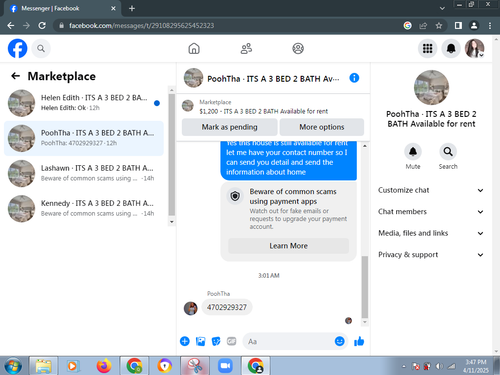Screen dimensions: 500x375
Task: Open Chrome three-dot menu
Action: pyautogui.click(x=490, y=25)
